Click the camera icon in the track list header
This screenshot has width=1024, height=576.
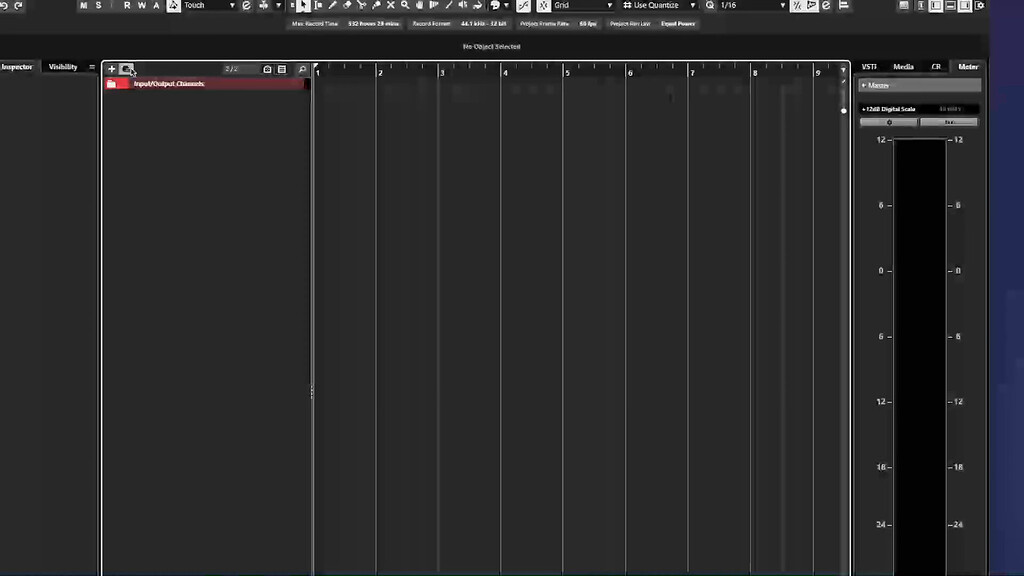pyautogui.click(x=266, y=69)
